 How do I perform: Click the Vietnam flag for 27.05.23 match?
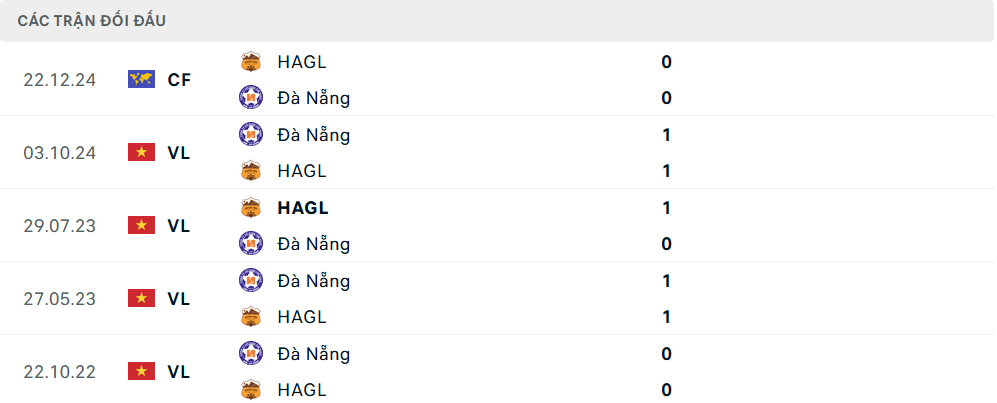pyautogui.click(x=141, y=298)
